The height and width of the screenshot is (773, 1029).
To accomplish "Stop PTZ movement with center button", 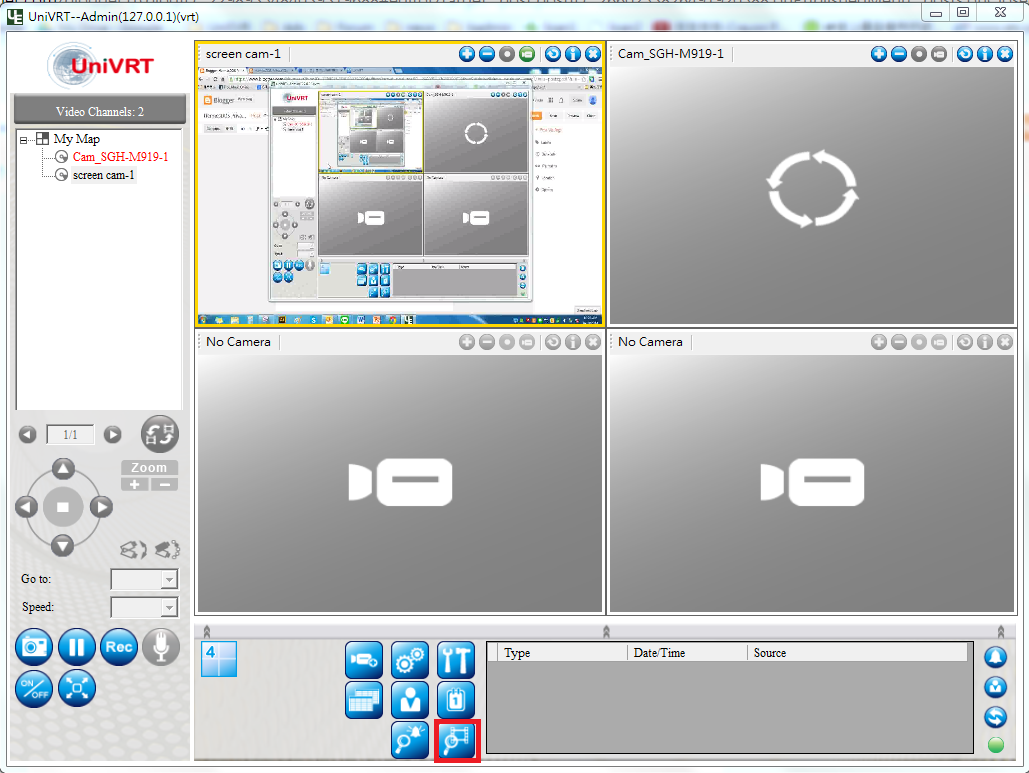I will (x=63, y=507).
